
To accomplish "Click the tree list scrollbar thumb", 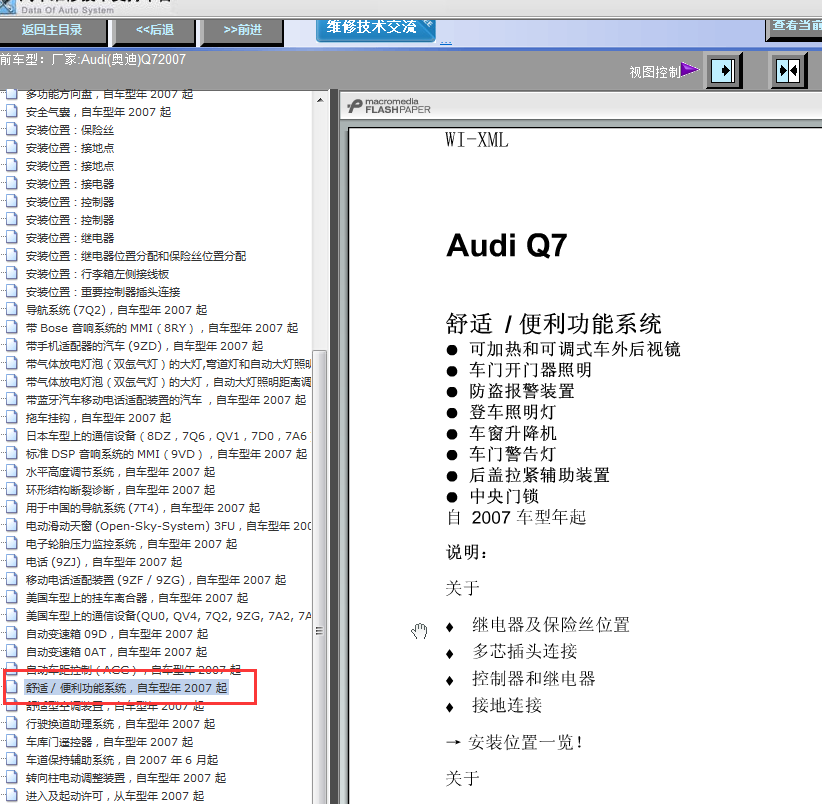I will [319, 577].
